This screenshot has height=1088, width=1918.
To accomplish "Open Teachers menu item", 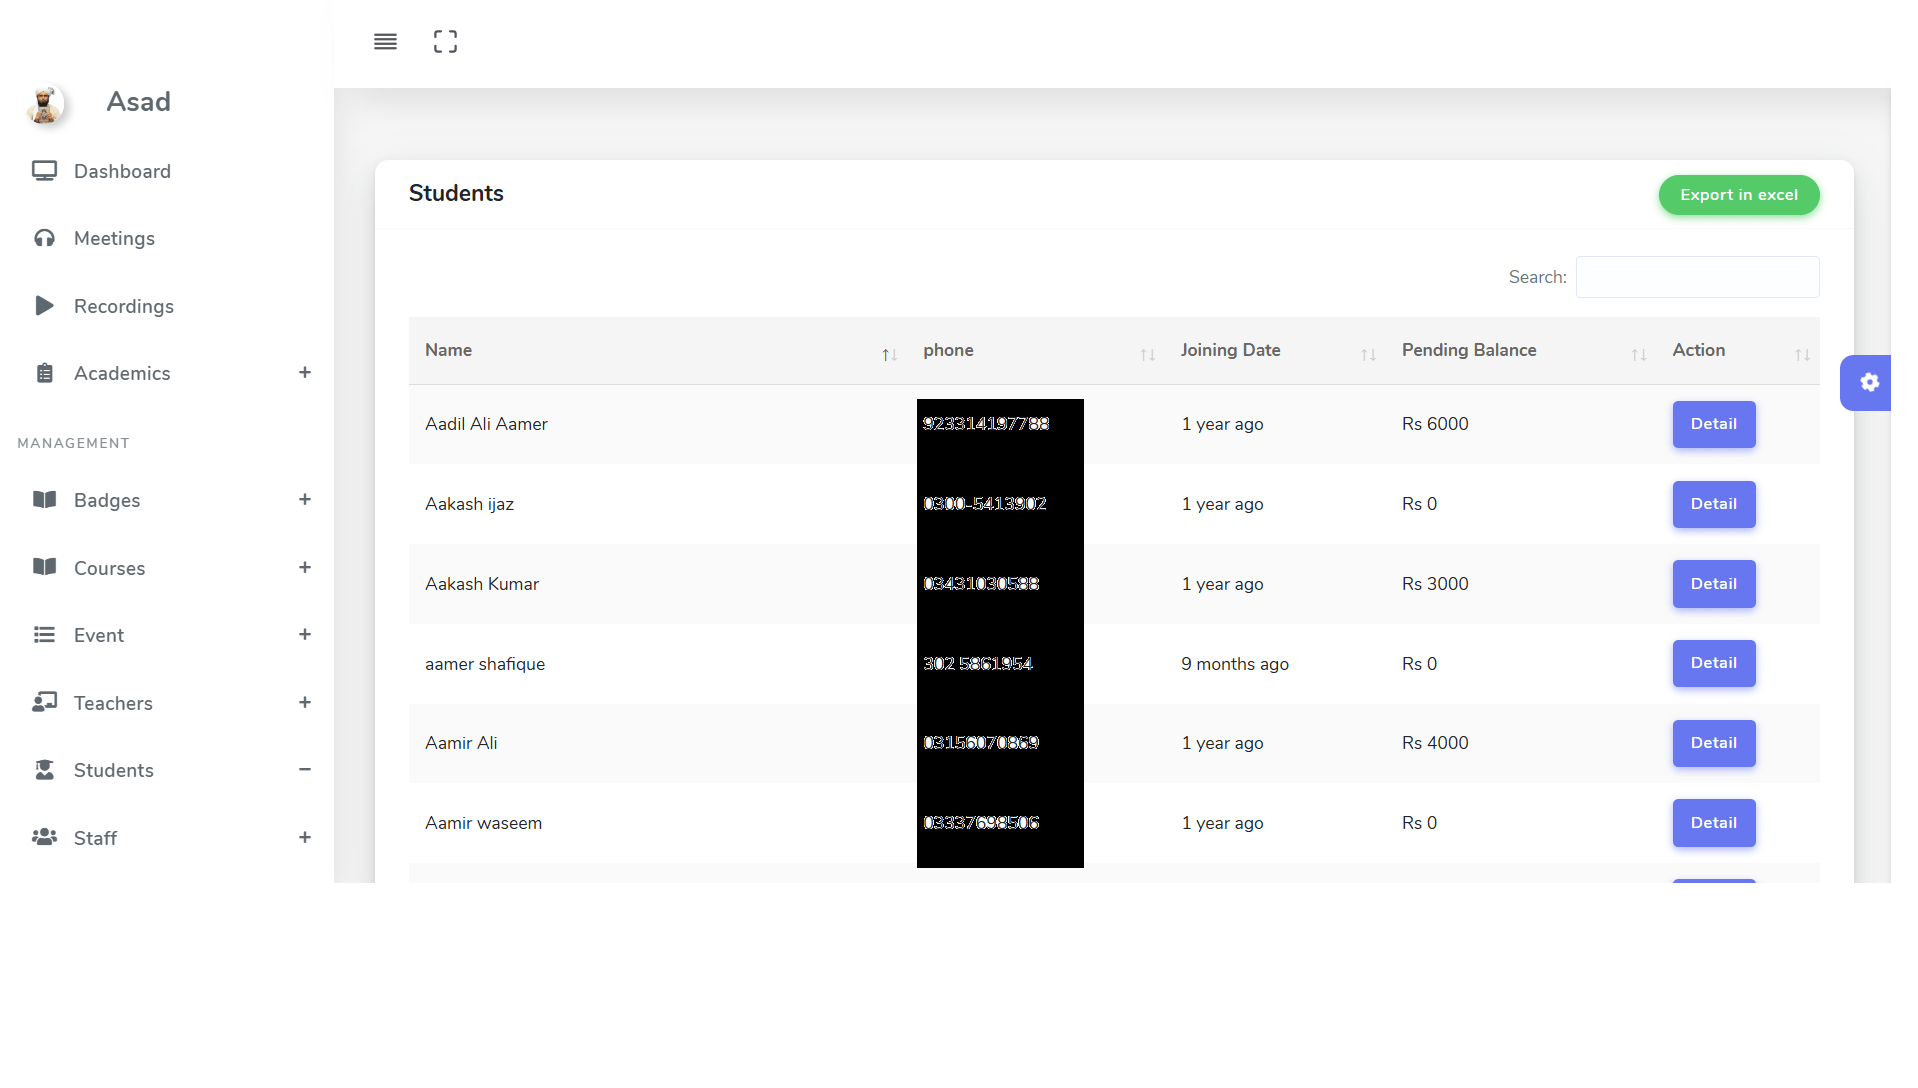I will click(167, 703).
